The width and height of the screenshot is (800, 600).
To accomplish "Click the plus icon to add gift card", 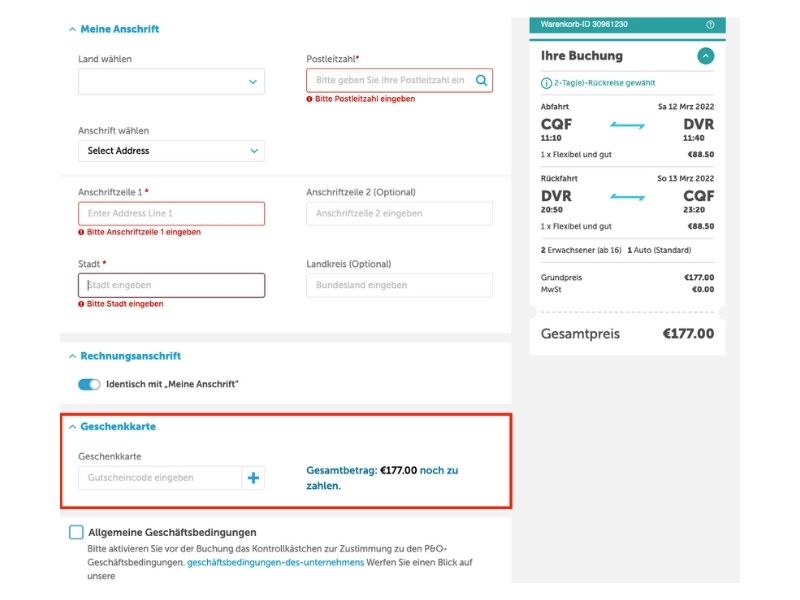I will (254, 478).
